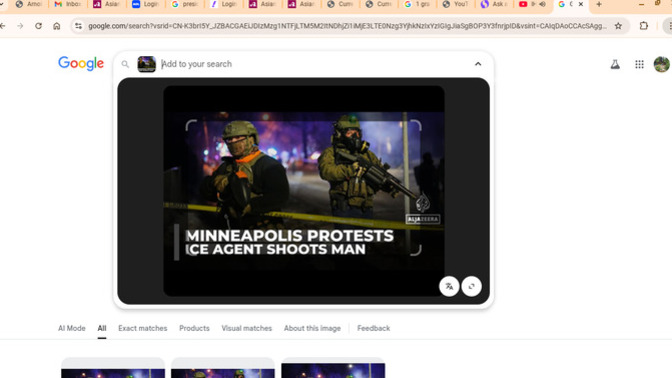672x378 pixels.
Task: Click the browser forward arrow
Action: [20, 26]
